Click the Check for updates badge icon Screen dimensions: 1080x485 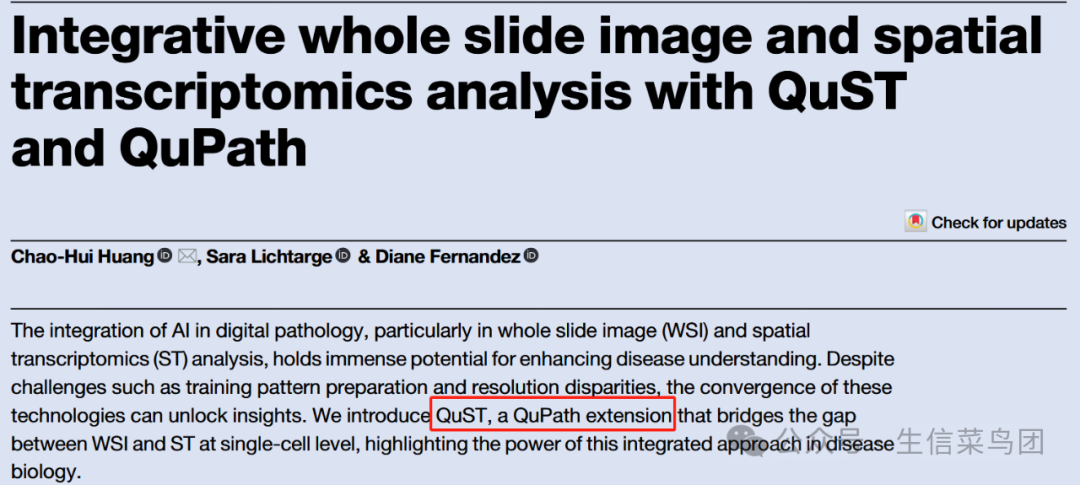[x=915, y=222]
